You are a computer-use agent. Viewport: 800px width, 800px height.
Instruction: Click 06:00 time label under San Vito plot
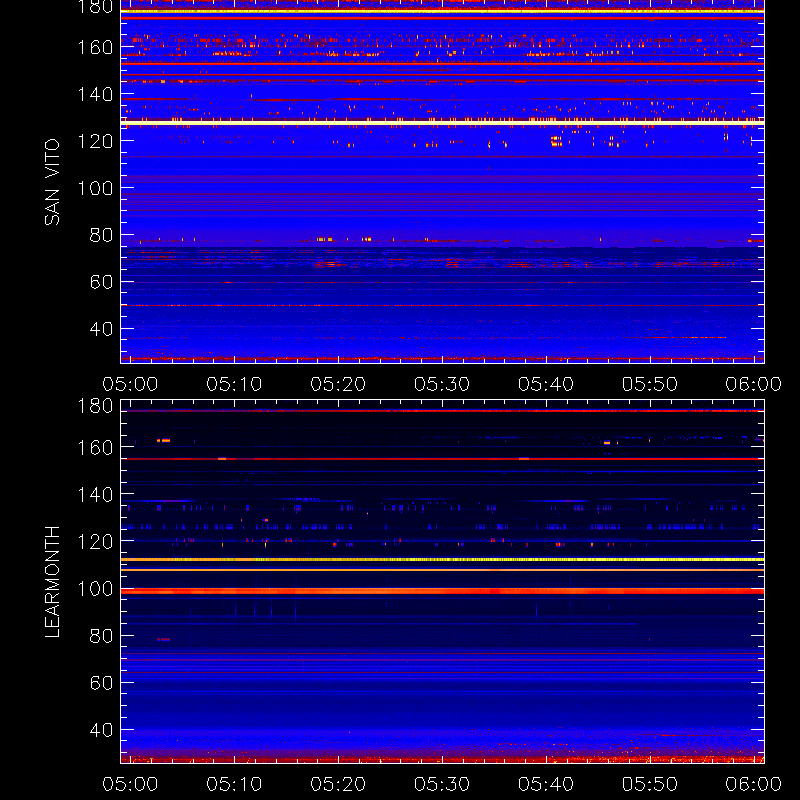point(754,384)
